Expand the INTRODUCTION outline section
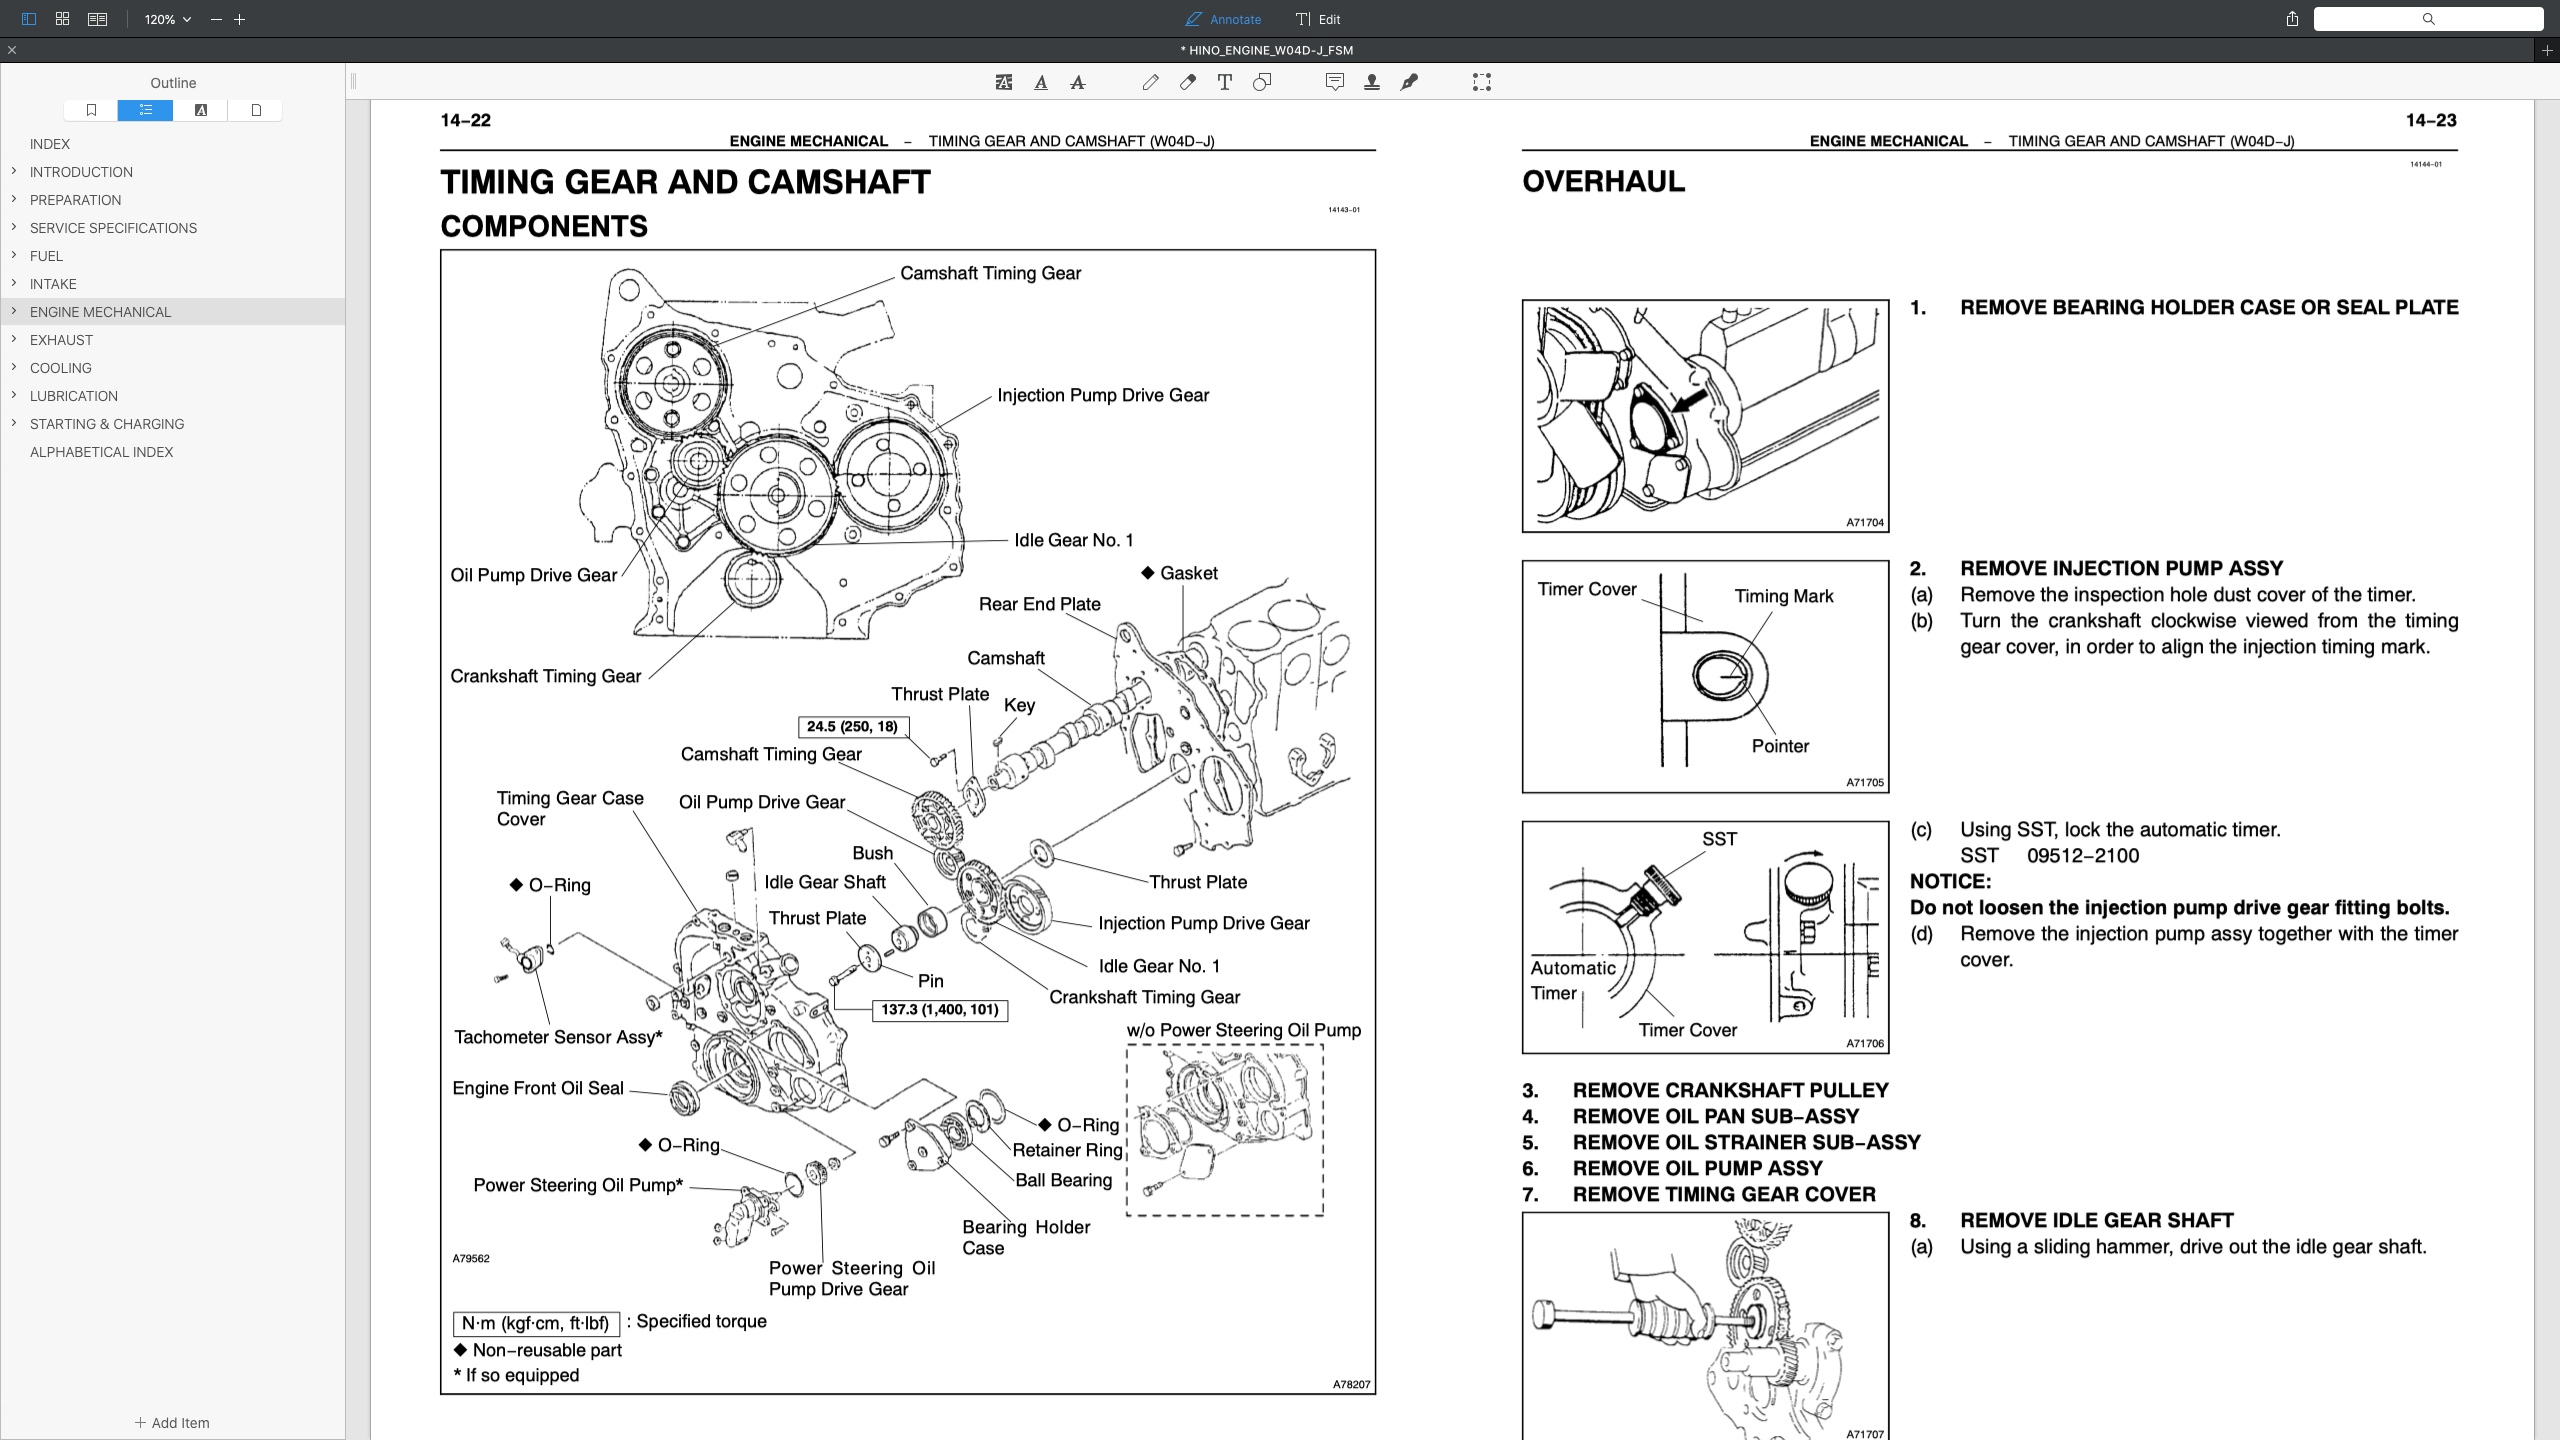 [x=14, y=172]
